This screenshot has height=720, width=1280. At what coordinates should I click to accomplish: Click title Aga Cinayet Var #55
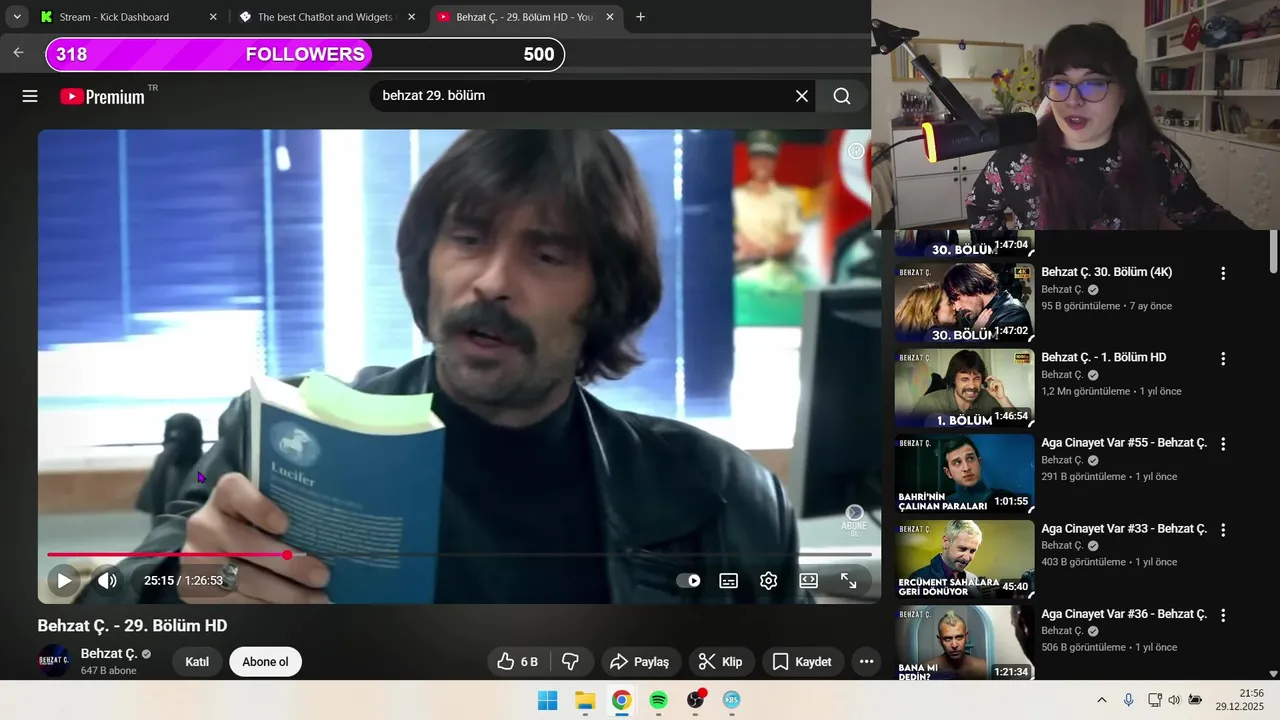tap(1124, 443)
